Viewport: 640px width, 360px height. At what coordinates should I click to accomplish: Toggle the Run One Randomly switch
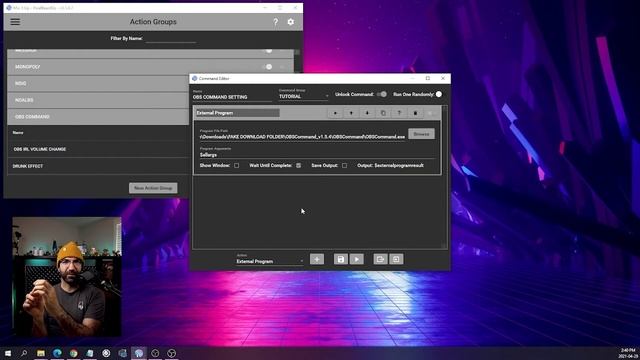439,94
